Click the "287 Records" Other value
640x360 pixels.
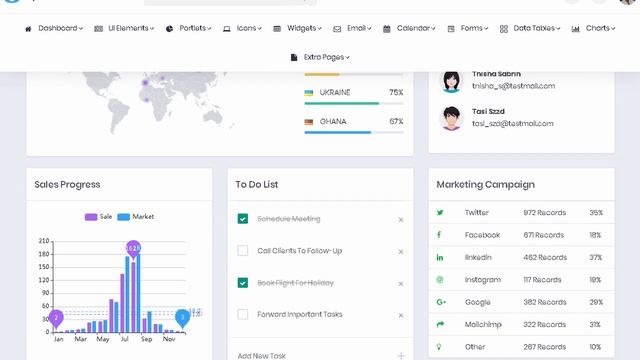point(545,347)
